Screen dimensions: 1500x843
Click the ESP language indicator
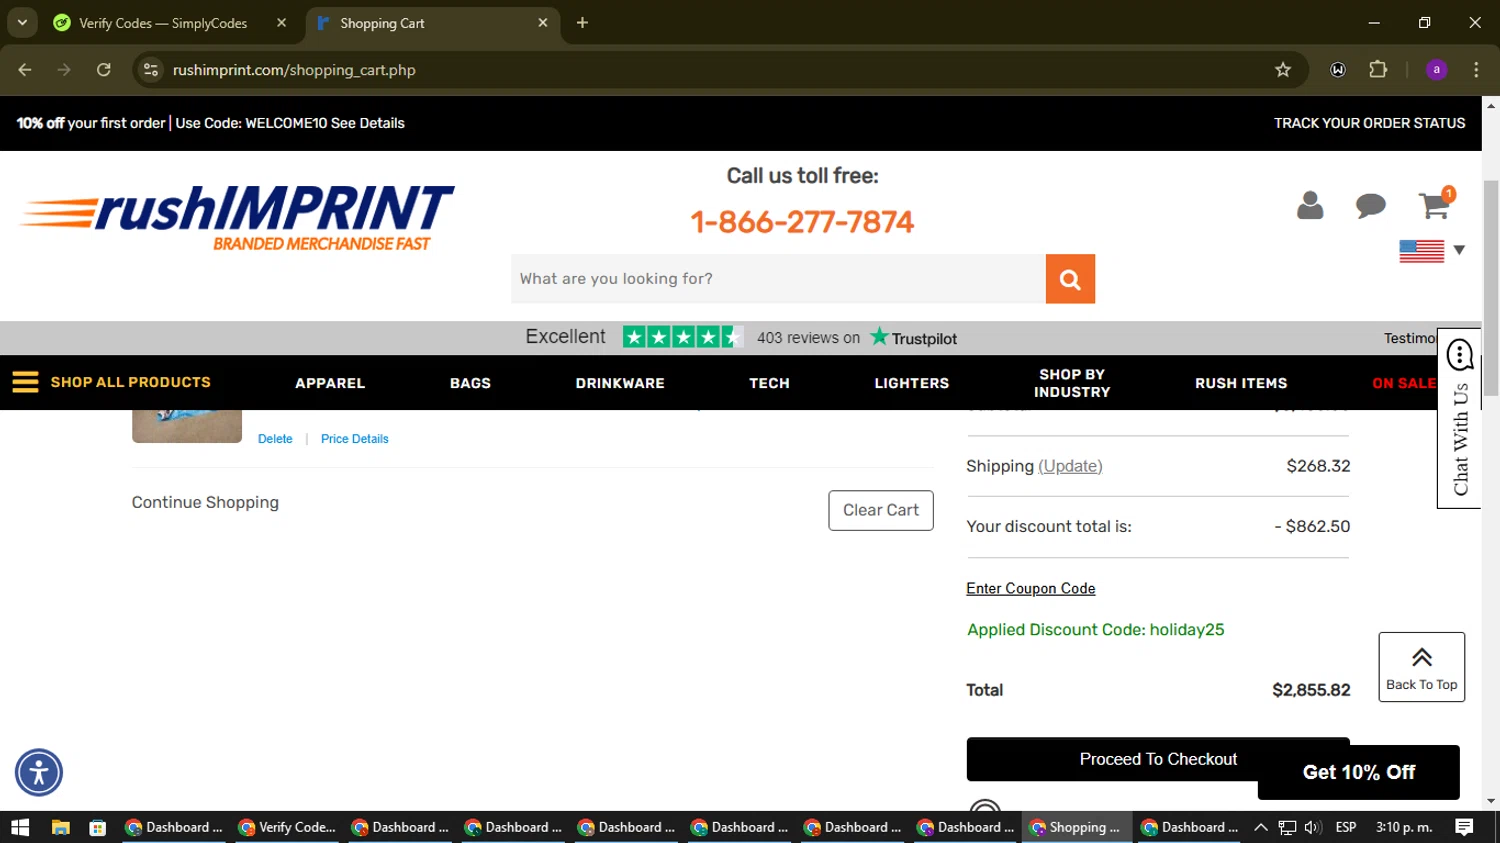click(1346, 827)
